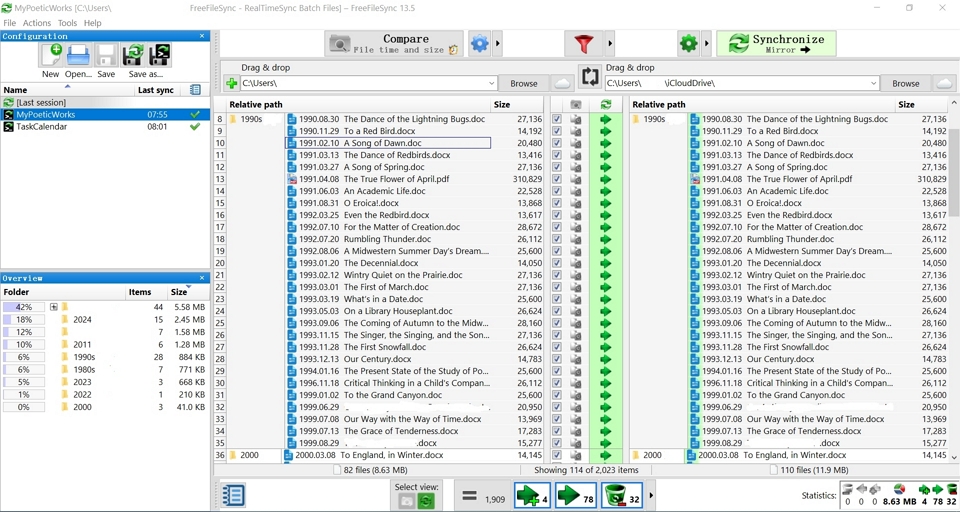The width and height of the screenshot is (960, 512).
Task: Open the Help menu
Action: (x=92, y=23)
